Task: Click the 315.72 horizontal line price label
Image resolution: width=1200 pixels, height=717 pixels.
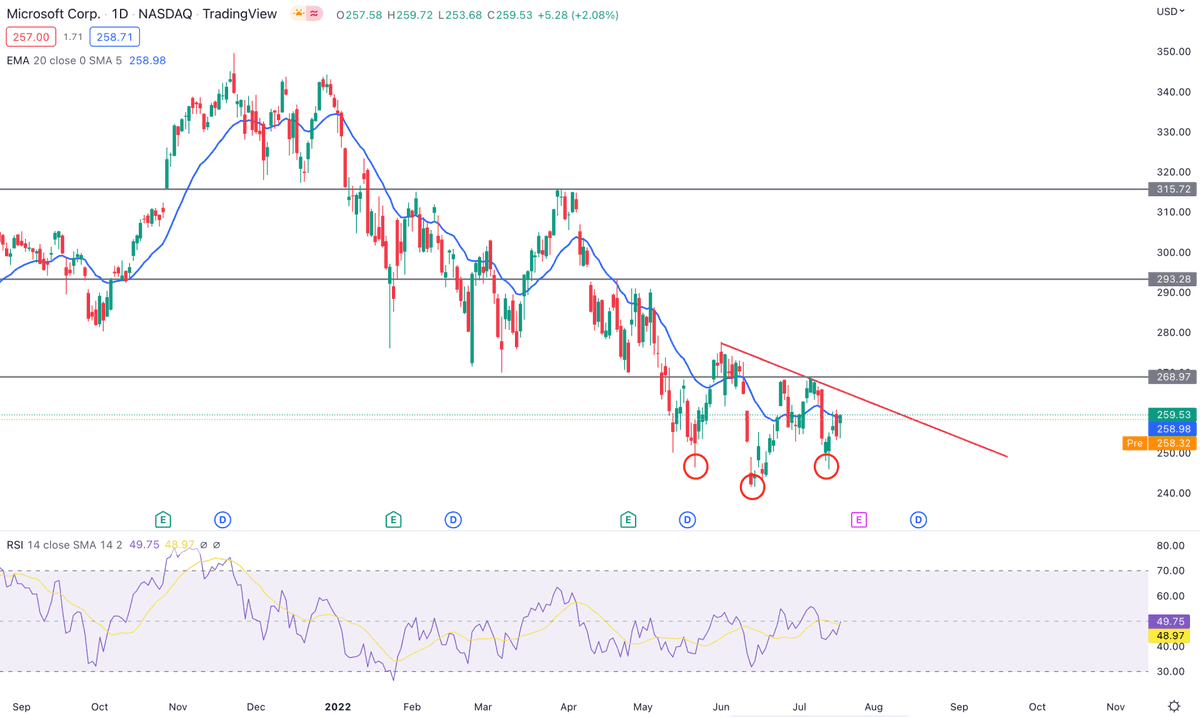Action: pos(1174,189)
